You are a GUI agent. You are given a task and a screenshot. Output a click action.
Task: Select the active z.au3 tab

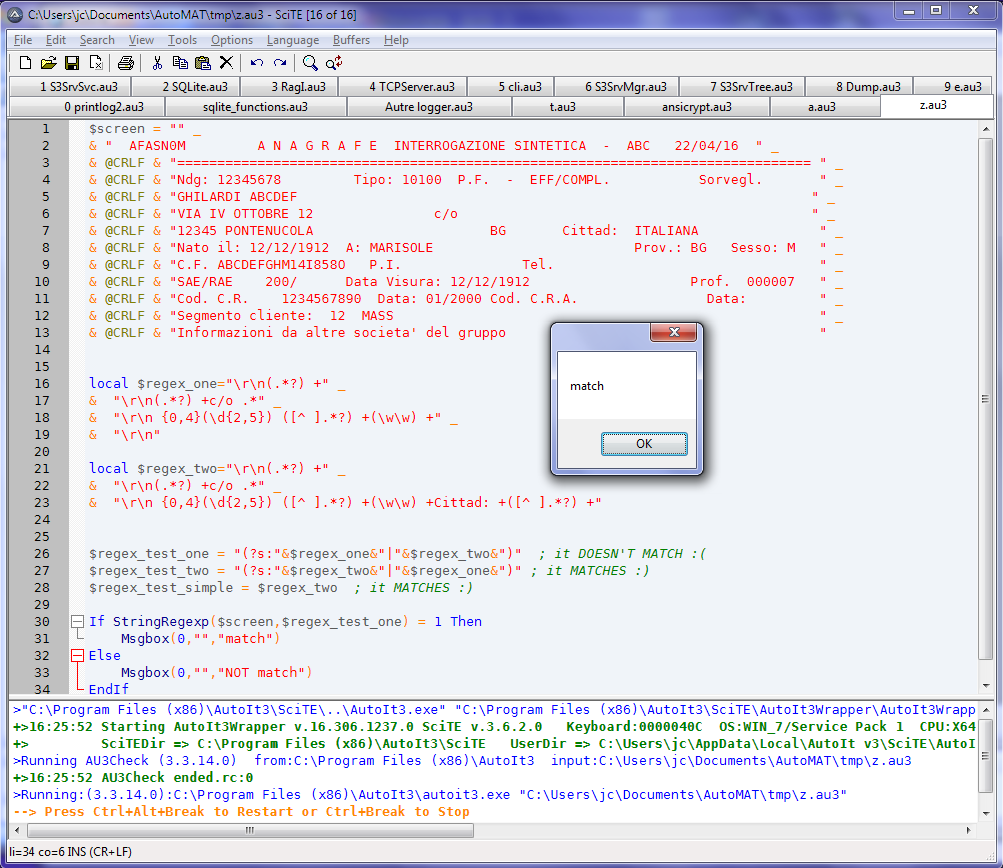point(937,106)
